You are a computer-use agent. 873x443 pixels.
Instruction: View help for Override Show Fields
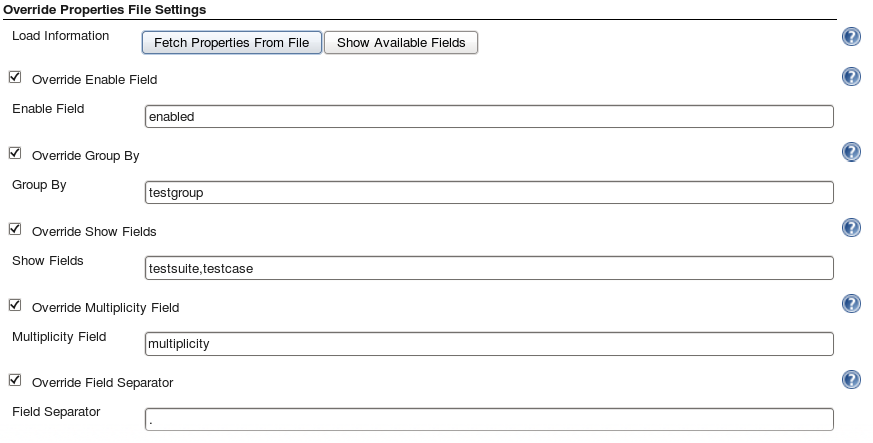(851, 228)
